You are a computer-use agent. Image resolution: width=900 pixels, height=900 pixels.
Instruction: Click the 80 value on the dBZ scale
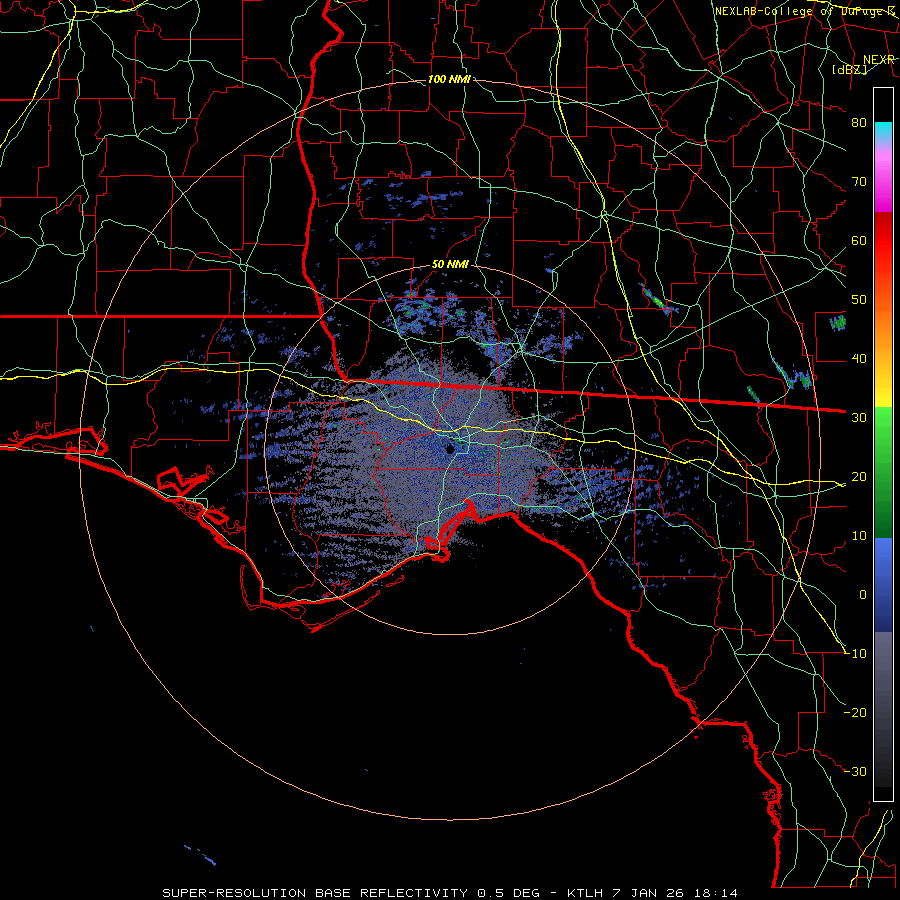[x=859, y=122]
